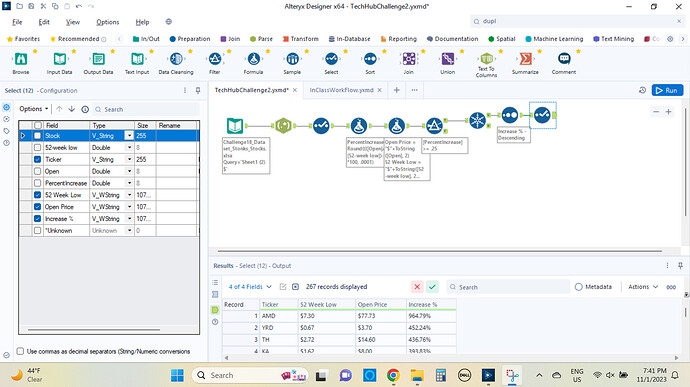
Task: Open the Options dropdown in configuration
Action: click(33, 109)
